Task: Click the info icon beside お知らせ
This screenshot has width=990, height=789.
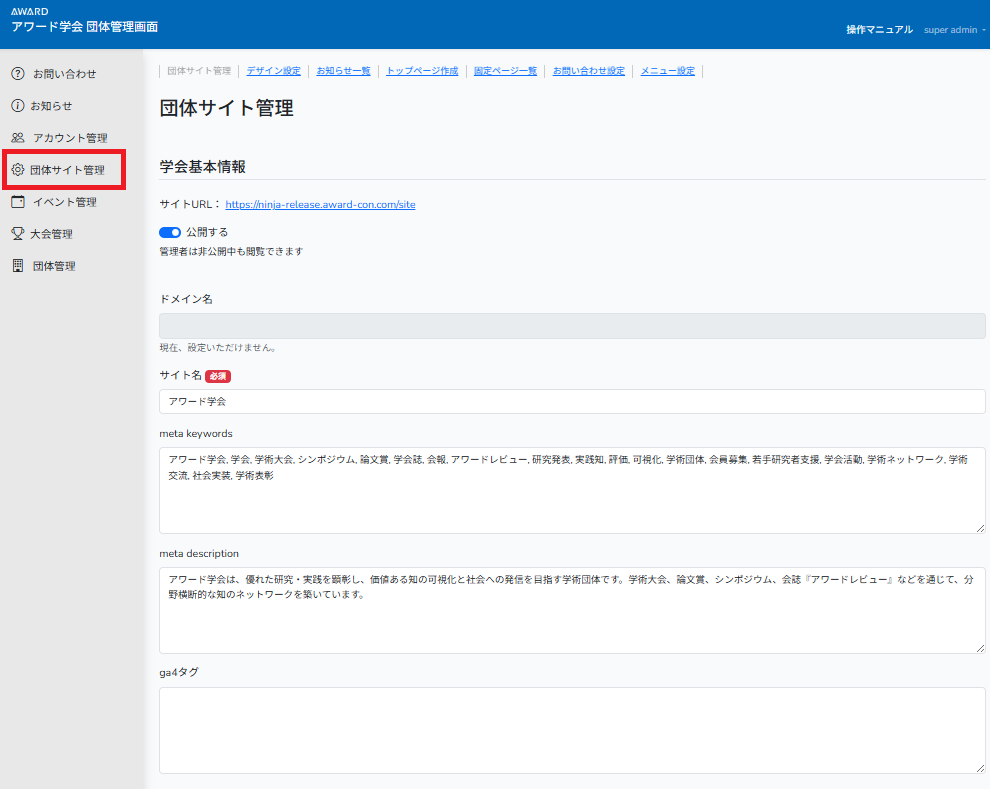Action: [x=18, y=106]
